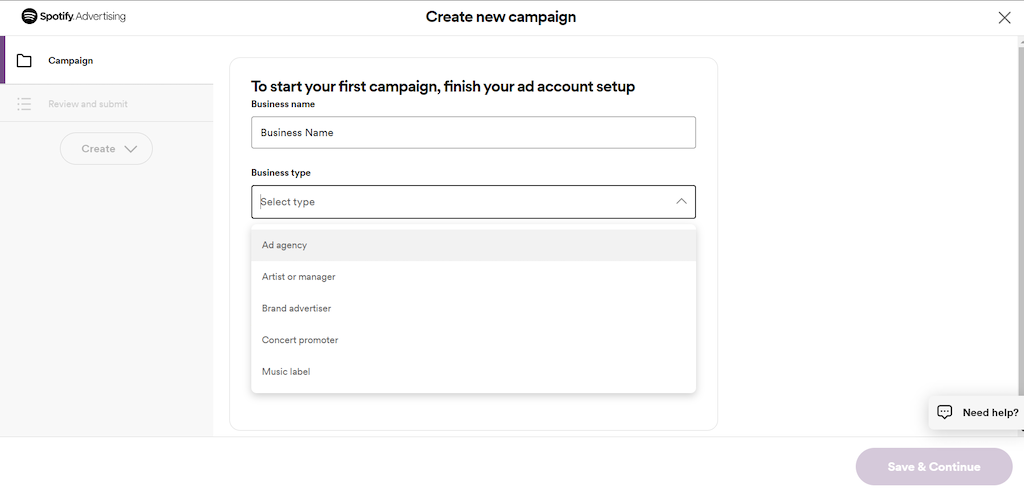Open the Campaign sidebar step
Viewport: 1024px width, 495px height.
(x=106, y=60)
